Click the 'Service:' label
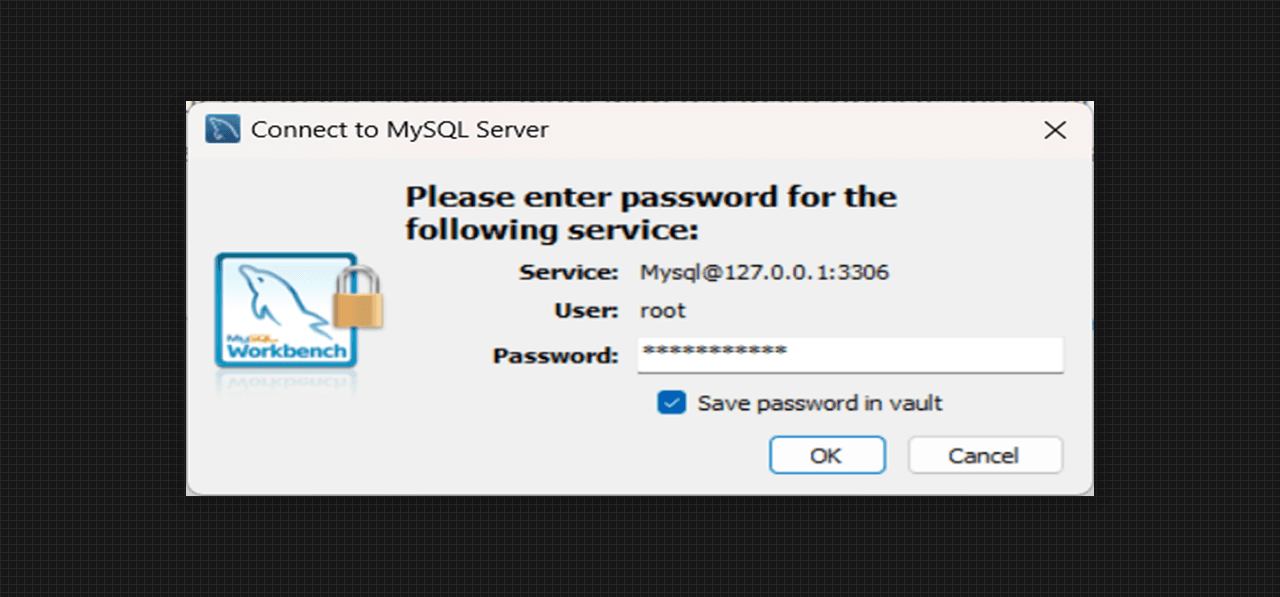This screenshot has height=597, width=1280. click(x=569, y=272)
